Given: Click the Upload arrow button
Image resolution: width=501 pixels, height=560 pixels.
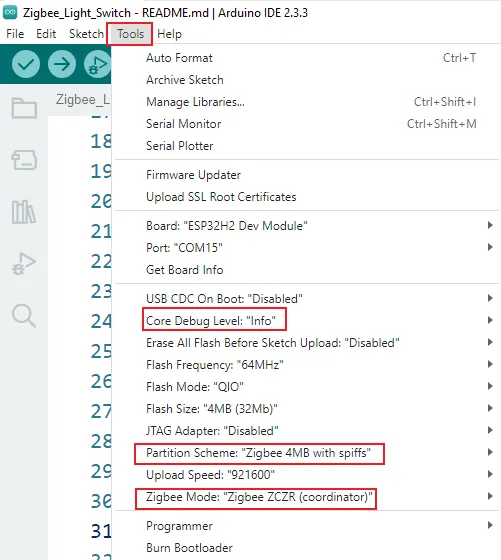Looking at the screenshot, I should point(62,64).
